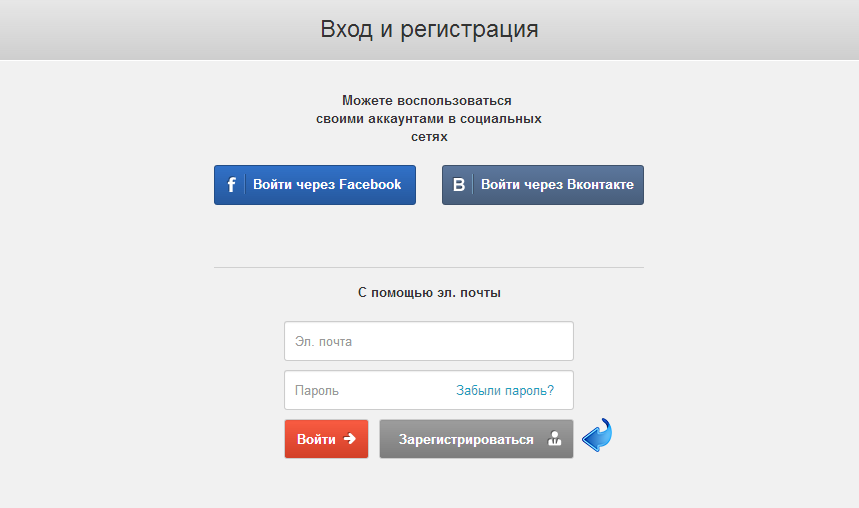Click the white arrow icon in Войти
Image resolution: width=859 pixels, height=508 pixels.
(349, 439)
